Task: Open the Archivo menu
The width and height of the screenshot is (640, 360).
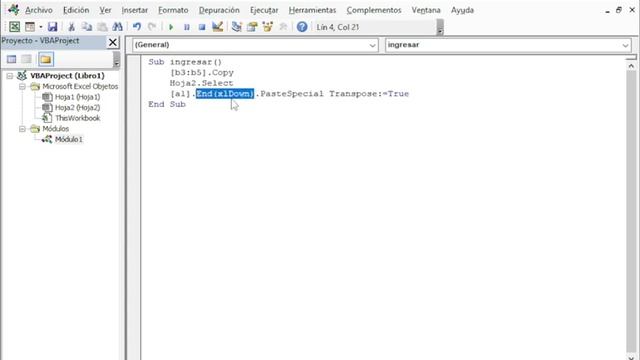Action: 39,10
